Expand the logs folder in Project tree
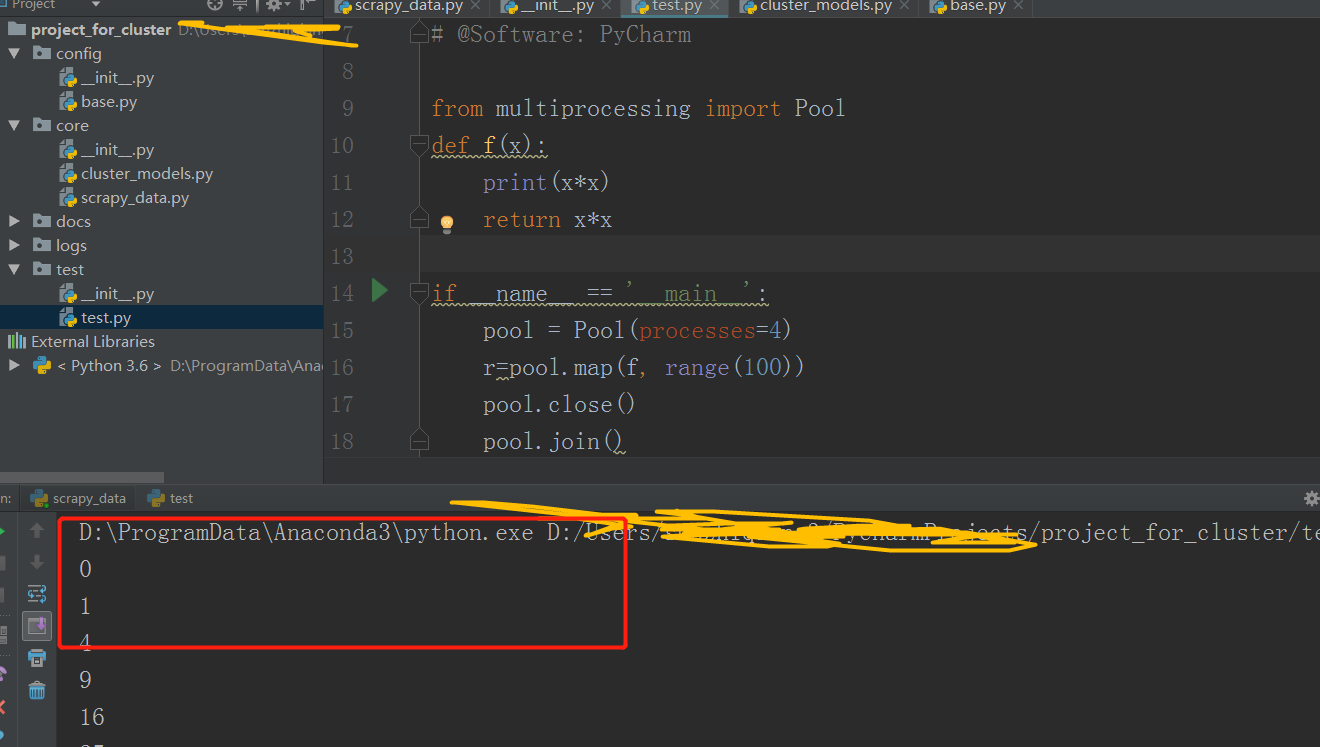The height and width of the screenshot is (747, 1320). [14, 245]
